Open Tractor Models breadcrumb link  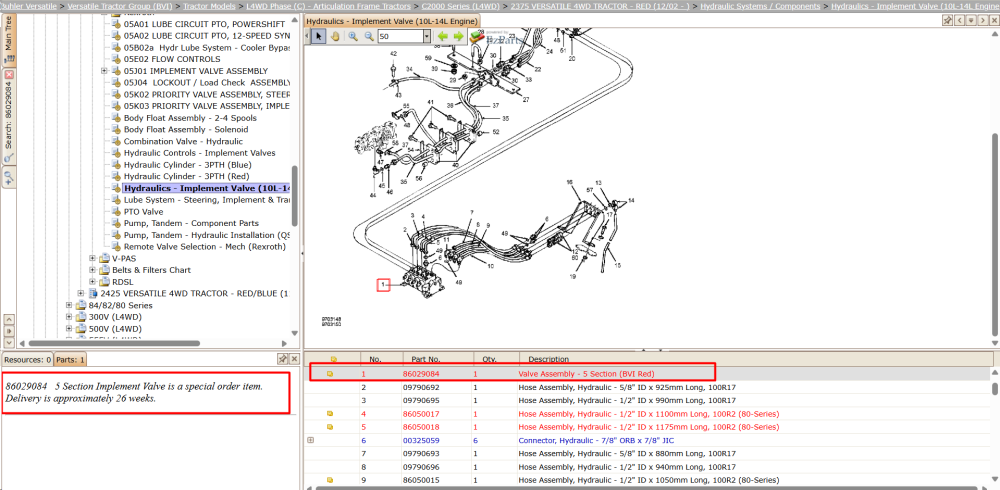pyautogui.click(x=209, y=6)
